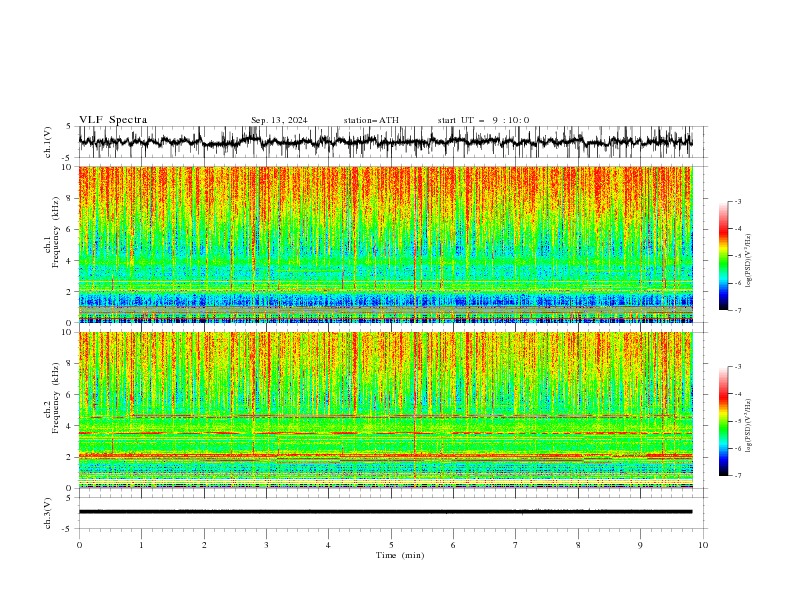Click the 2 kHz tick on ch.2 frequency axis
Image resolution: width=792 pixels, height=612 pixels.
[x=71, y=457]
